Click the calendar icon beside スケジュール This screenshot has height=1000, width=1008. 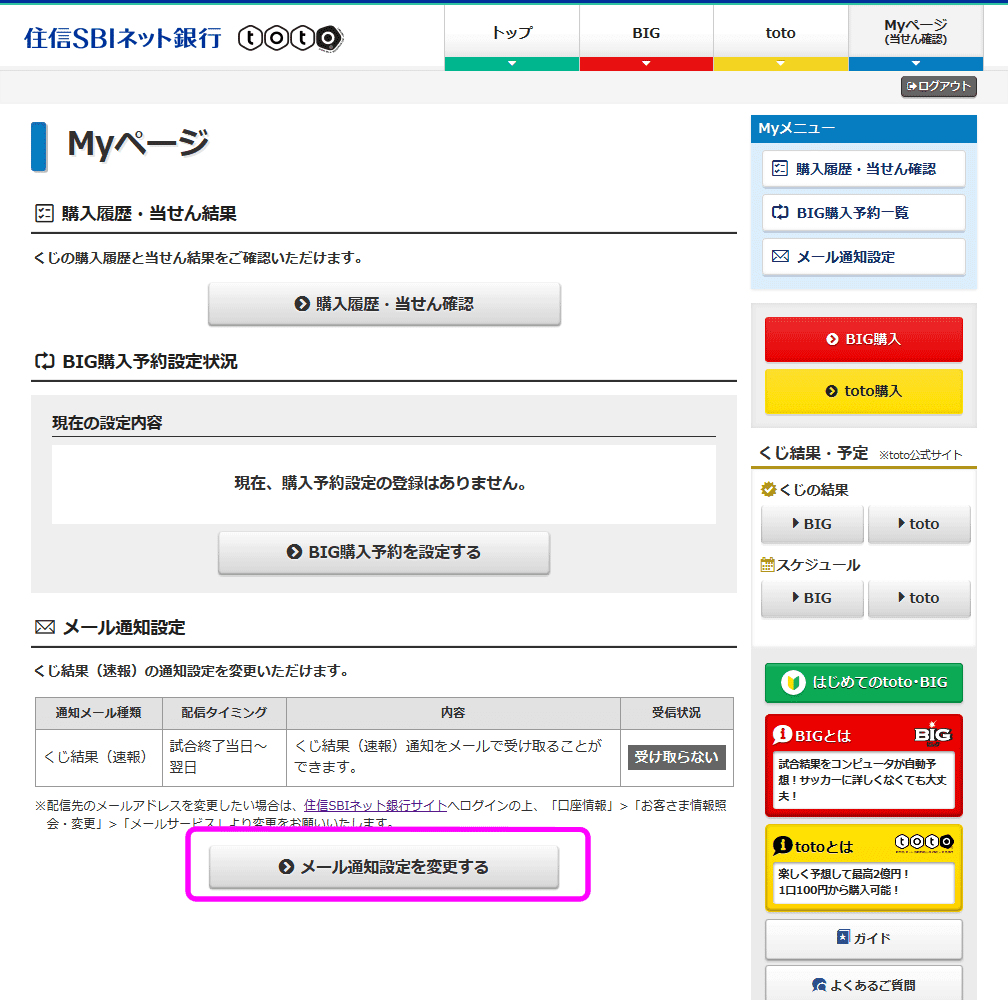tap(768, 565)
